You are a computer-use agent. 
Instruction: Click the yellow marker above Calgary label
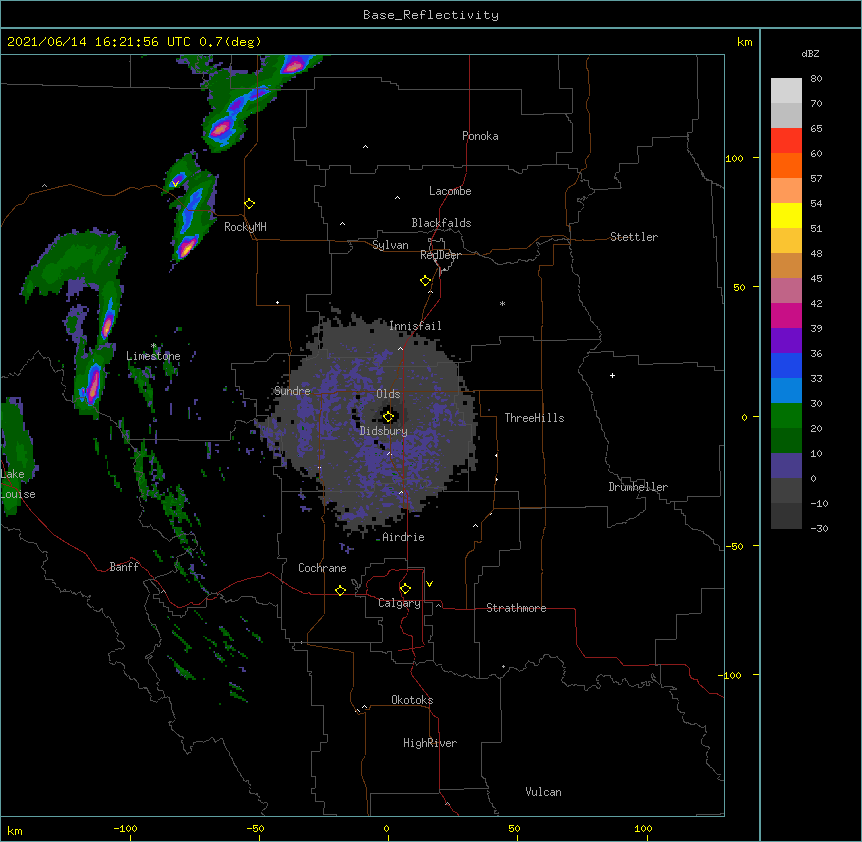pyautogui.click(x=405, y=589)
